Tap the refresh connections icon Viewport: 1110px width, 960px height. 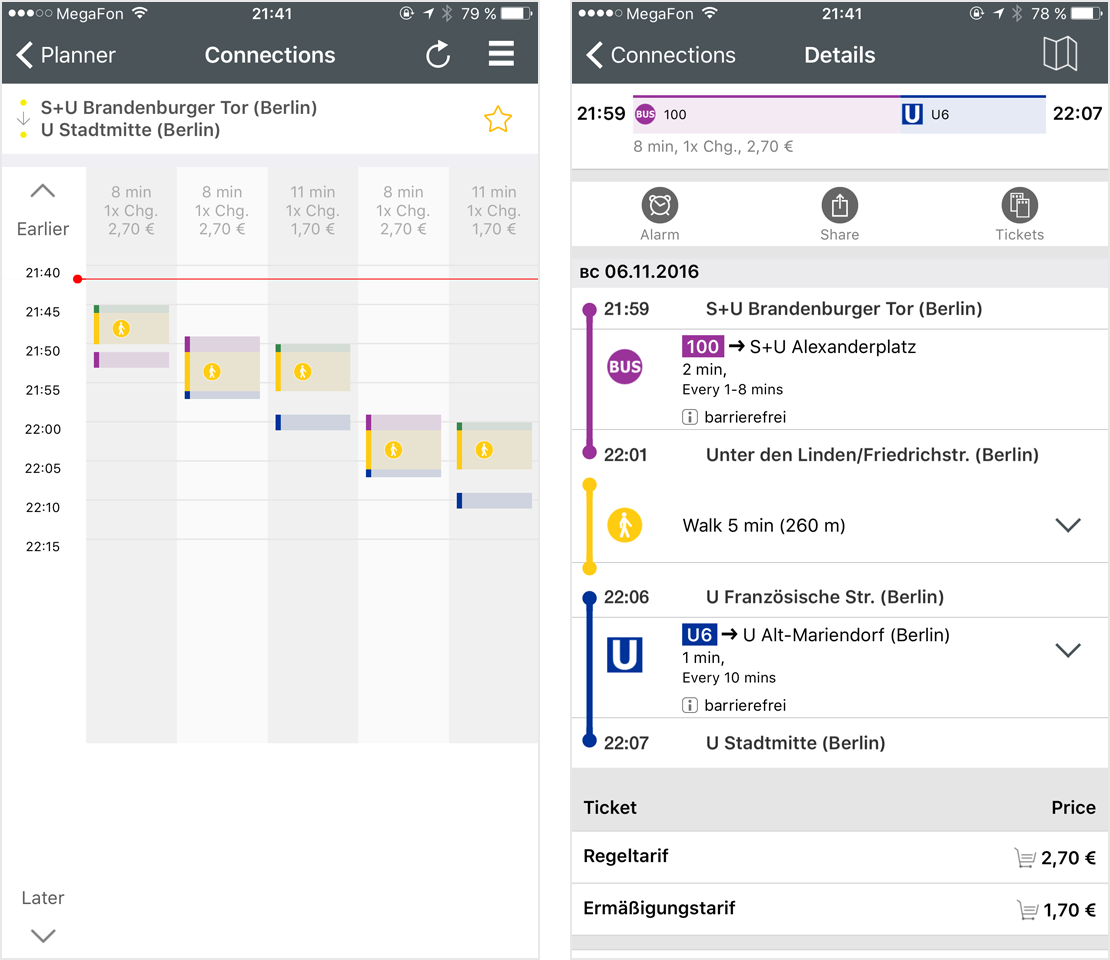click(x=438, y=55)
